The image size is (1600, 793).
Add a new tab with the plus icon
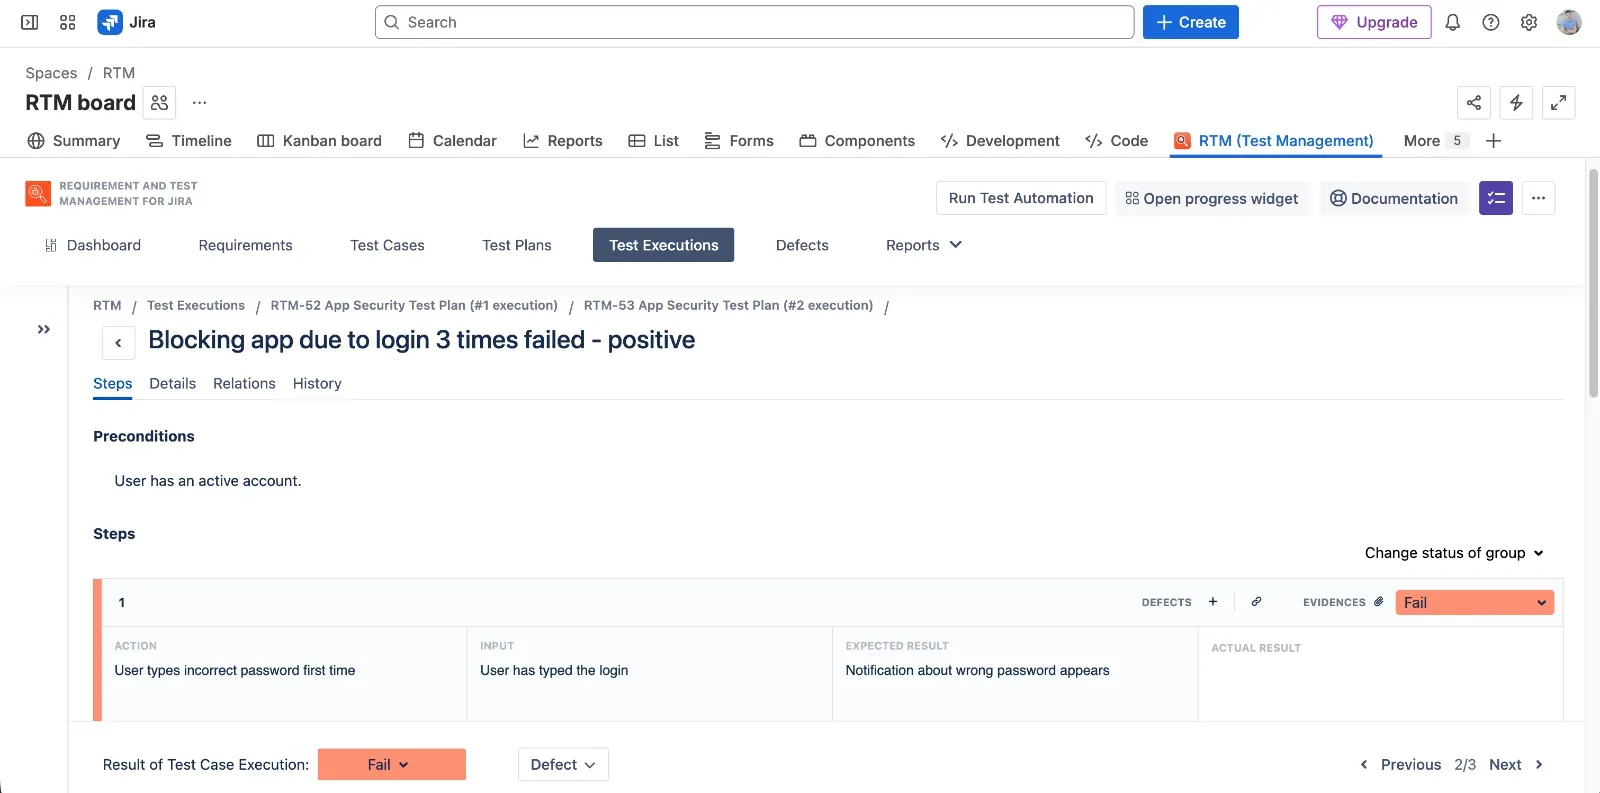click(x=1494, y=141)
